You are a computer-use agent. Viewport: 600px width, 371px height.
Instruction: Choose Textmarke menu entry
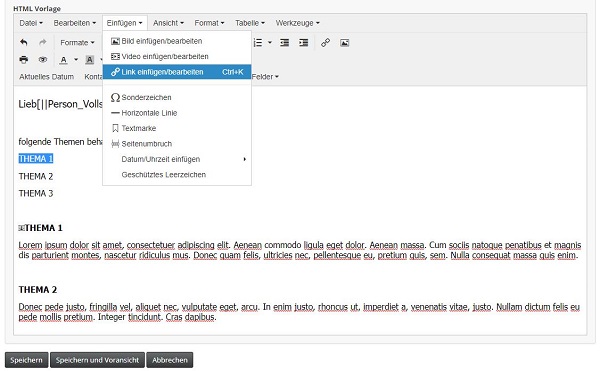click(x=177, y=128)
